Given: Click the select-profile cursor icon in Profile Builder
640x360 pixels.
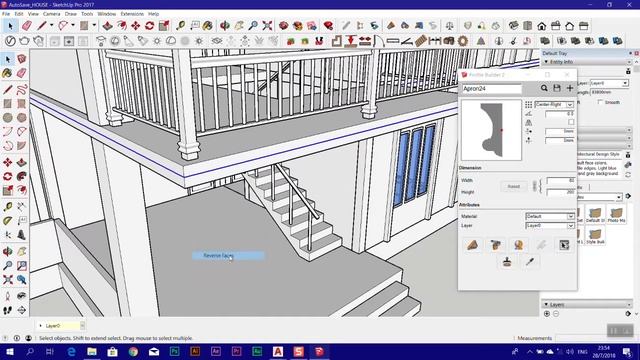Looking at the screenshot, I should (564, 245).
